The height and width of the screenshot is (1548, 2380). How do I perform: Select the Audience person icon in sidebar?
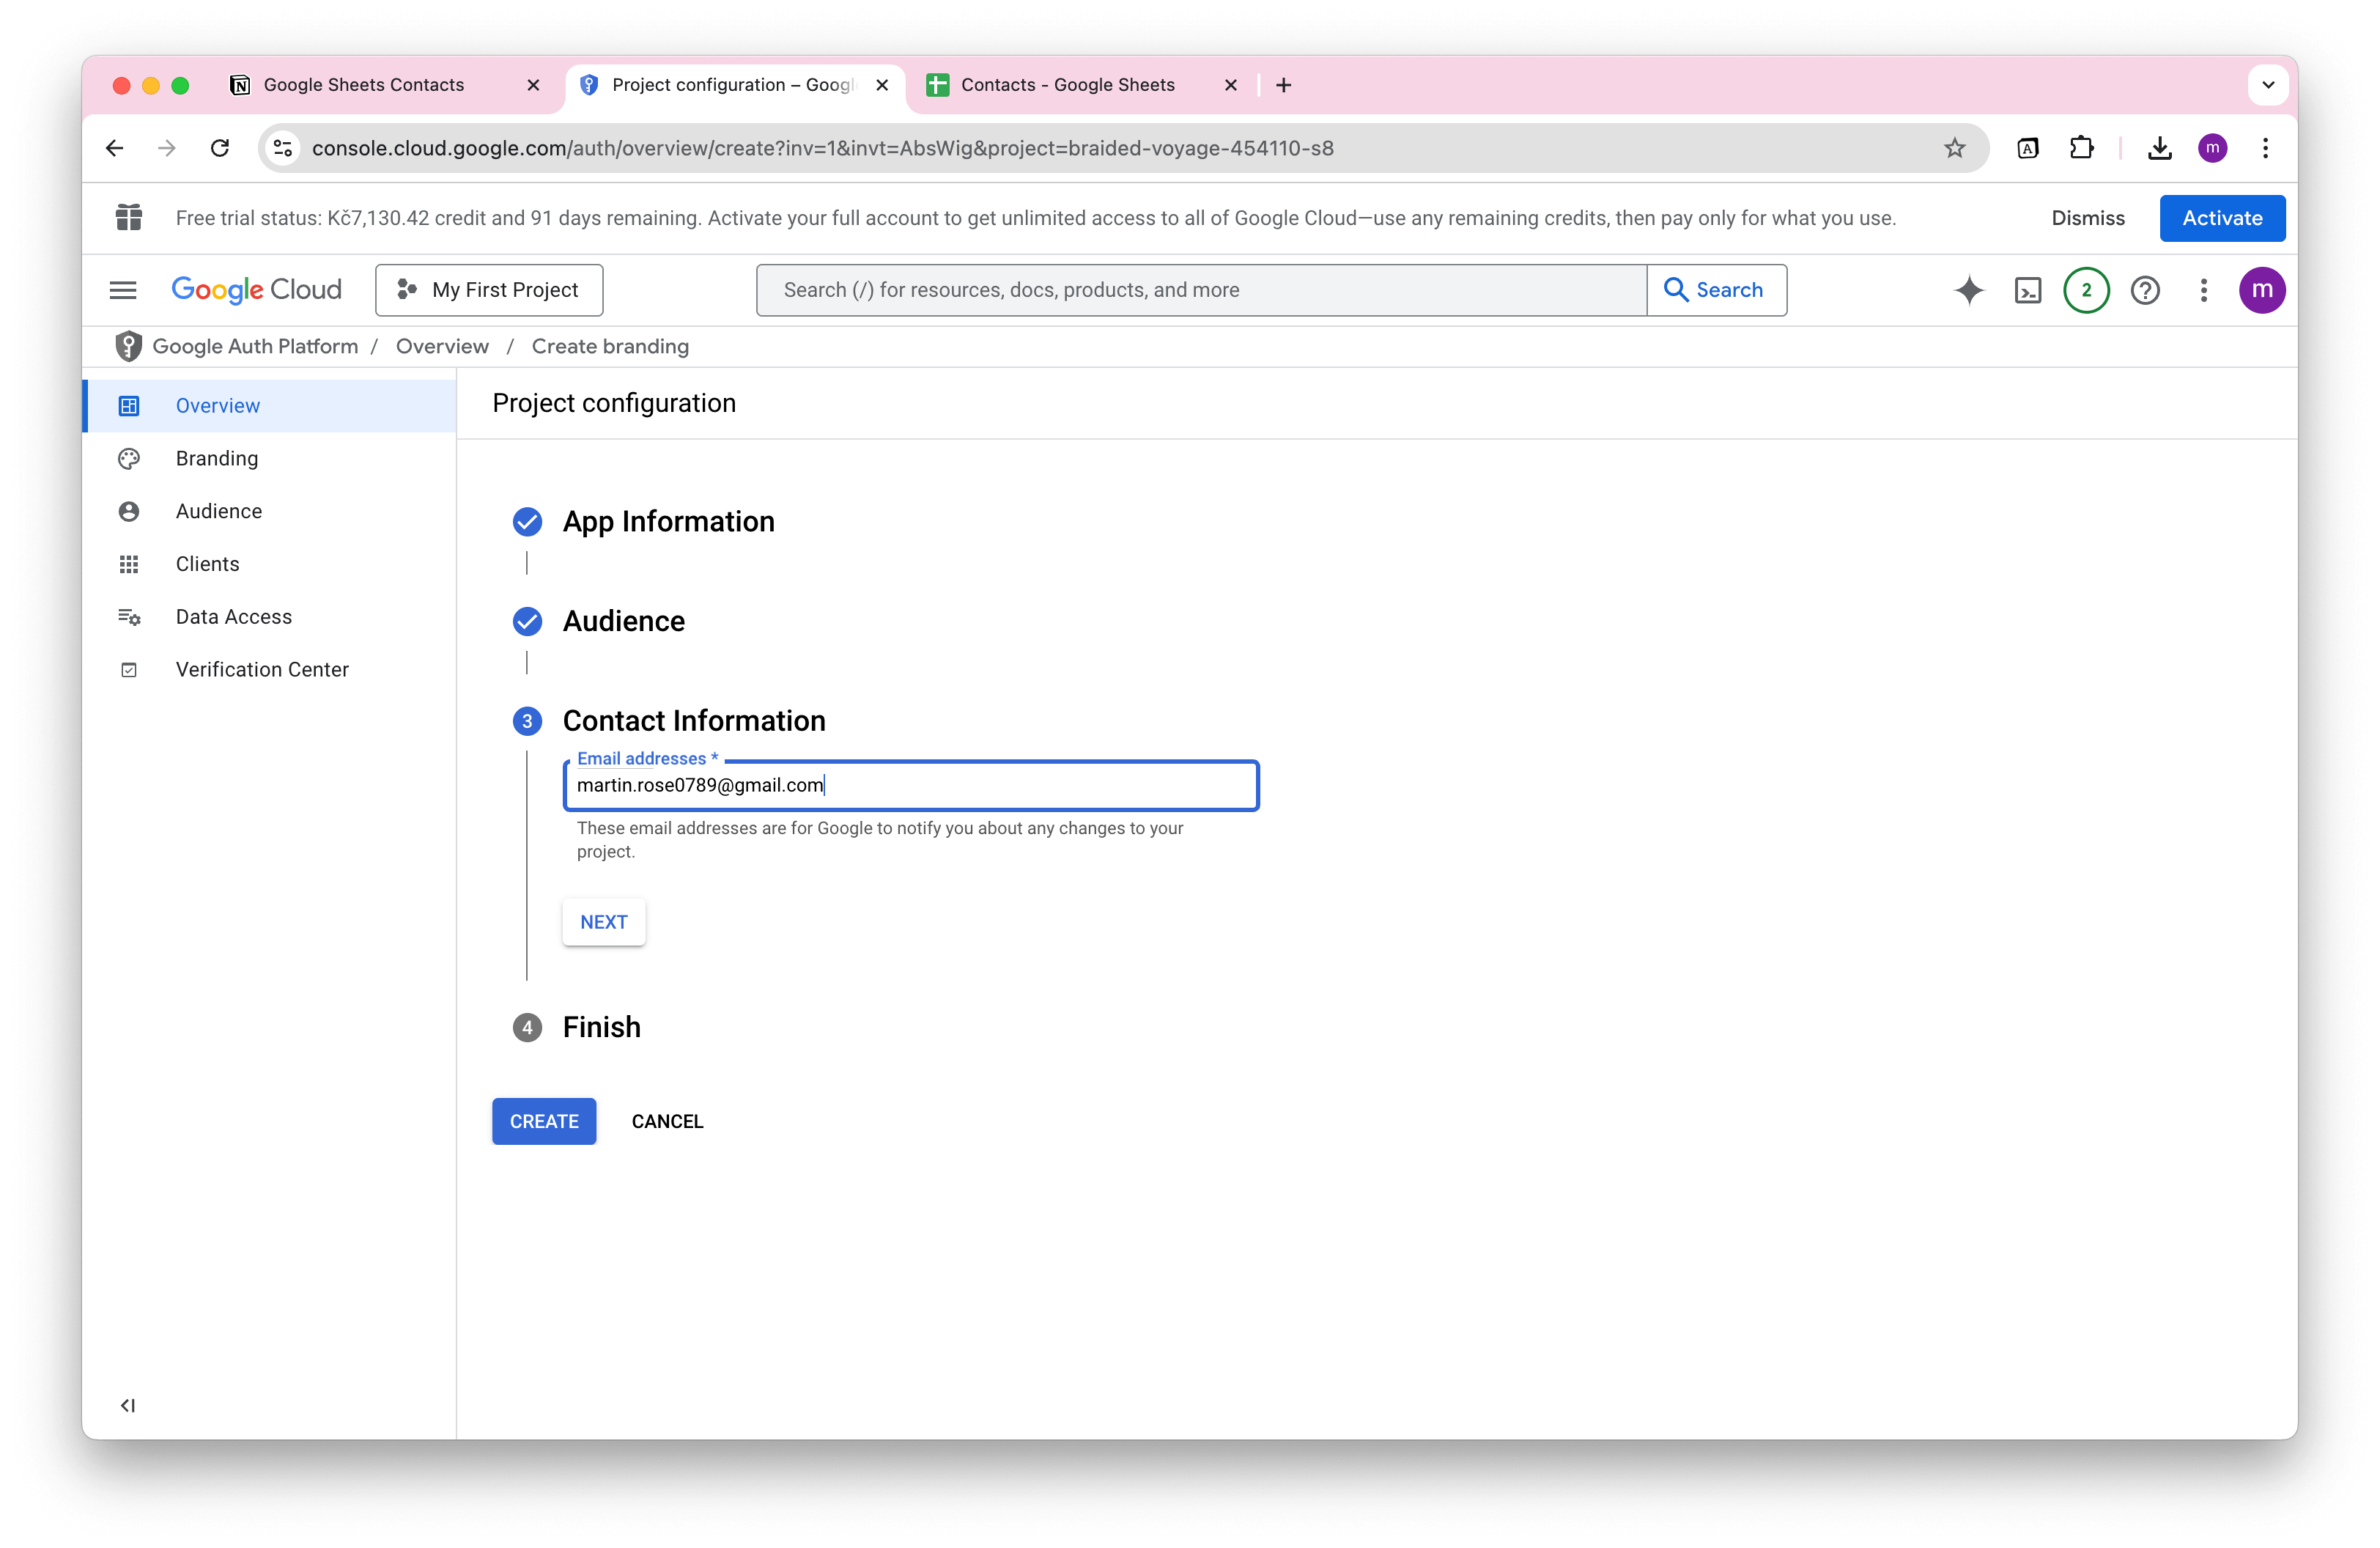coord(129,511)
